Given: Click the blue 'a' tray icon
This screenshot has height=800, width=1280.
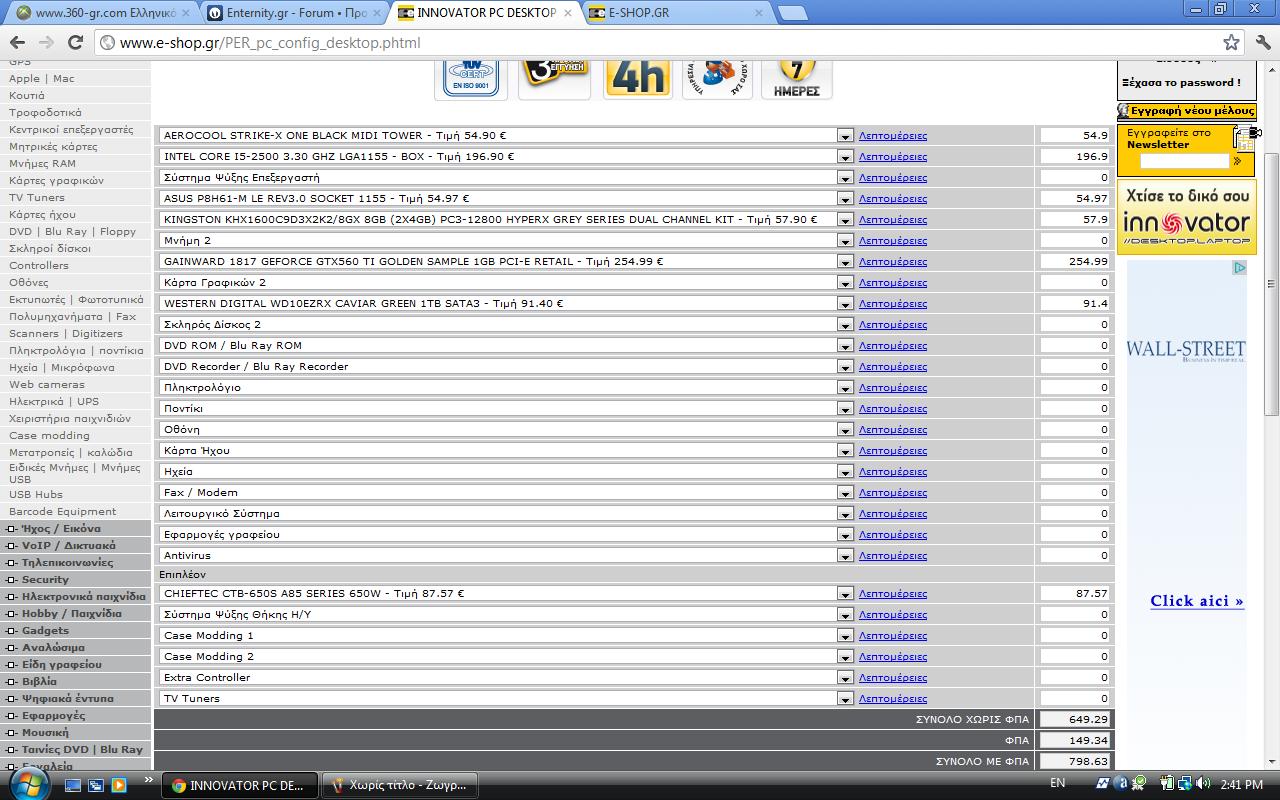Looking at the screenshot, I should (1121, 784).
